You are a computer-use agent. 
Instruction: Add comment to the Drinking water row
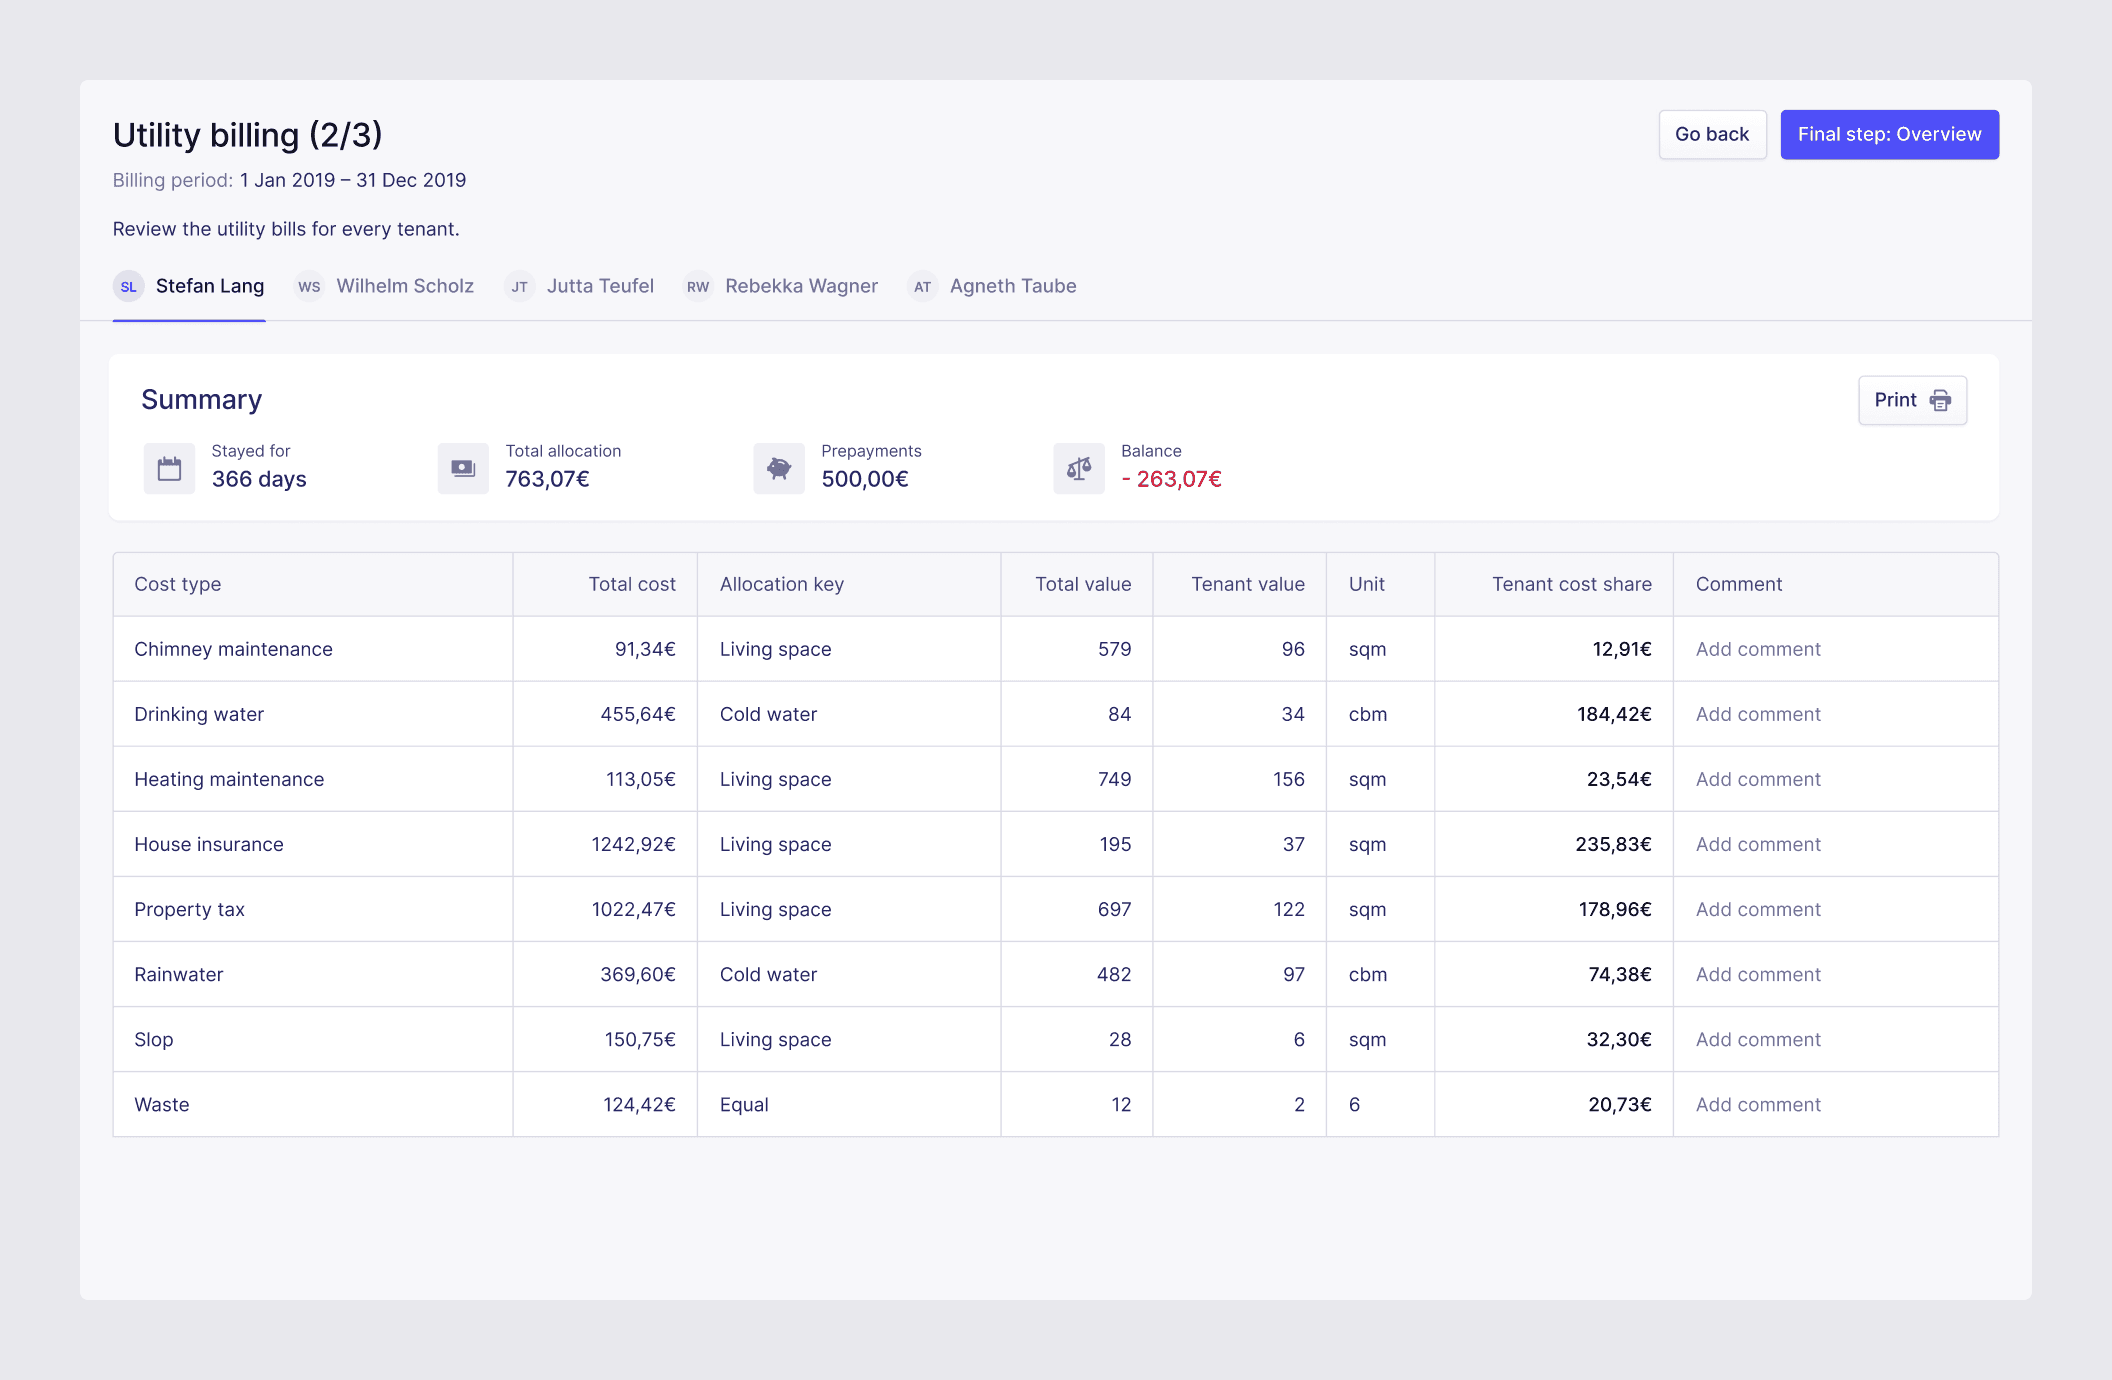point(1757,714)
